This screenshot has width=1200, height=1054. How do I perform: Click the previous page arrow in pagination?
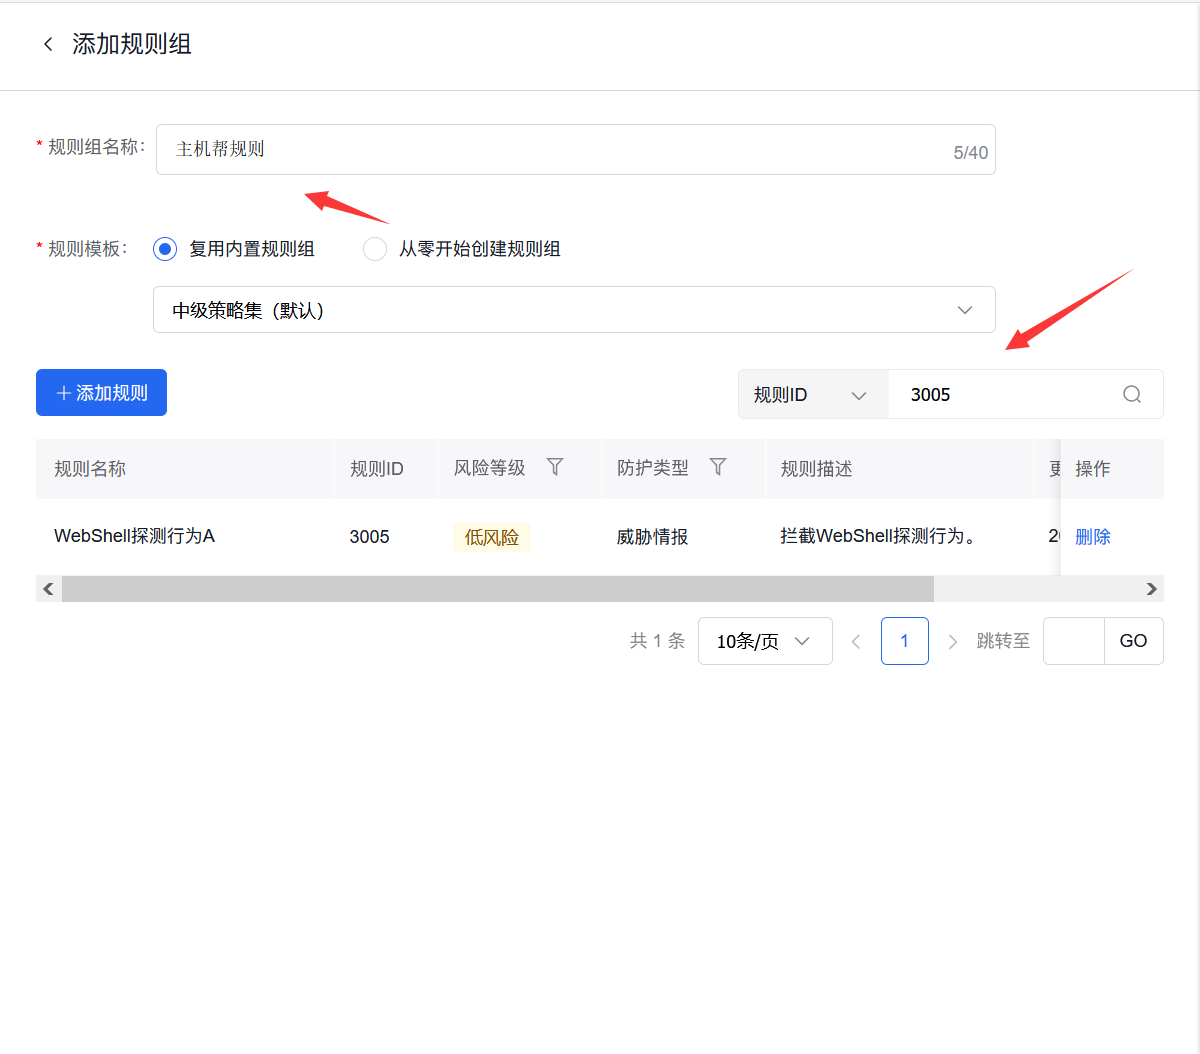coord(856,641)
